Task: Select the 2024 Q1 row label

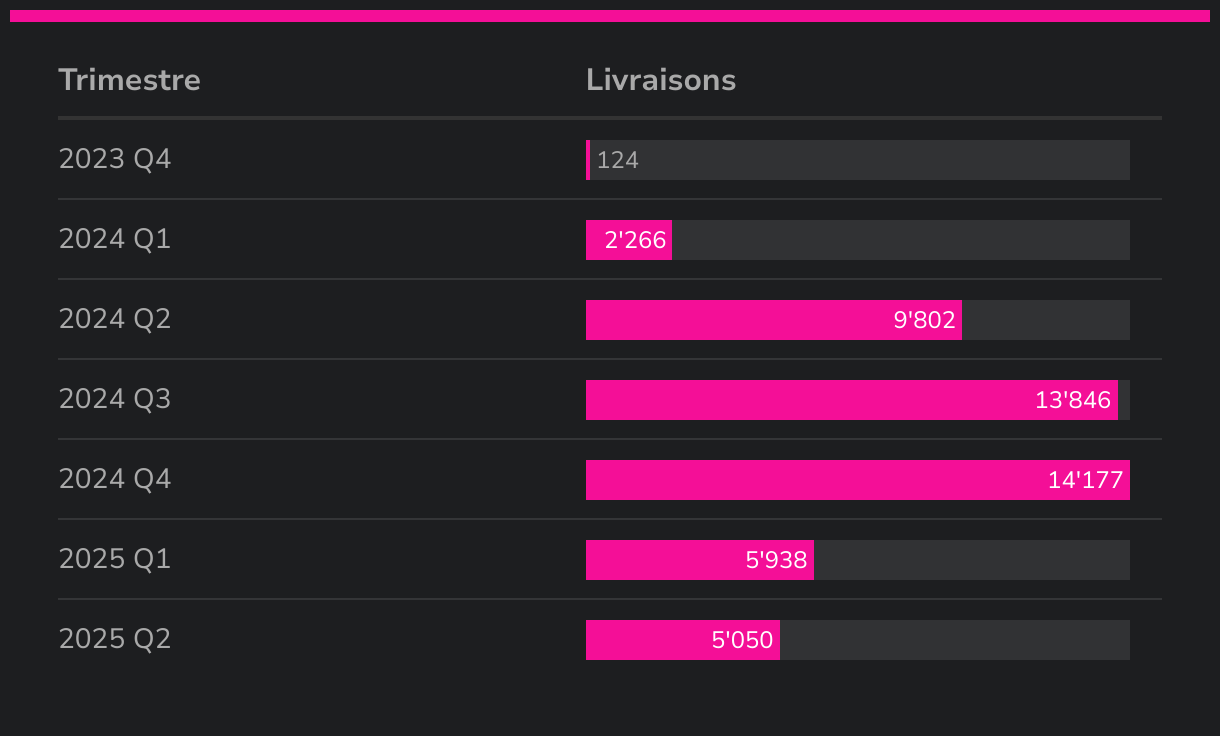Action: pyautogui.click(x=115, y=239)
